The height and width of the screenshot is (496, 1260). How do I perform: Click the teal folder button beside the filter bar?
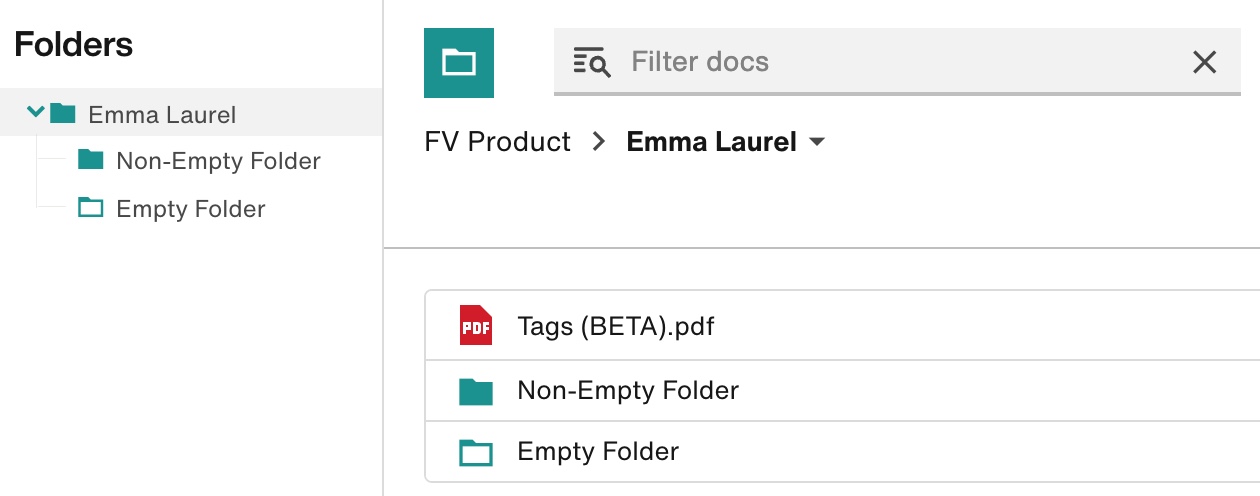[458, 63]
